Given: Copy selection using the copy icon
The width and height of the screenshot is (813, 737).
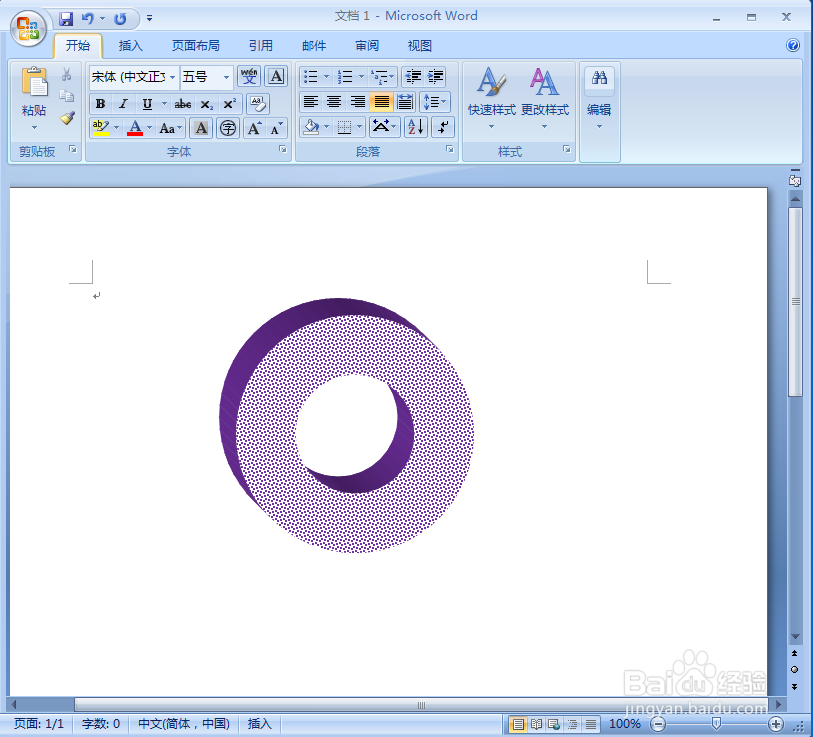Looking at the screenshot, I should click(x=66, y=96).
